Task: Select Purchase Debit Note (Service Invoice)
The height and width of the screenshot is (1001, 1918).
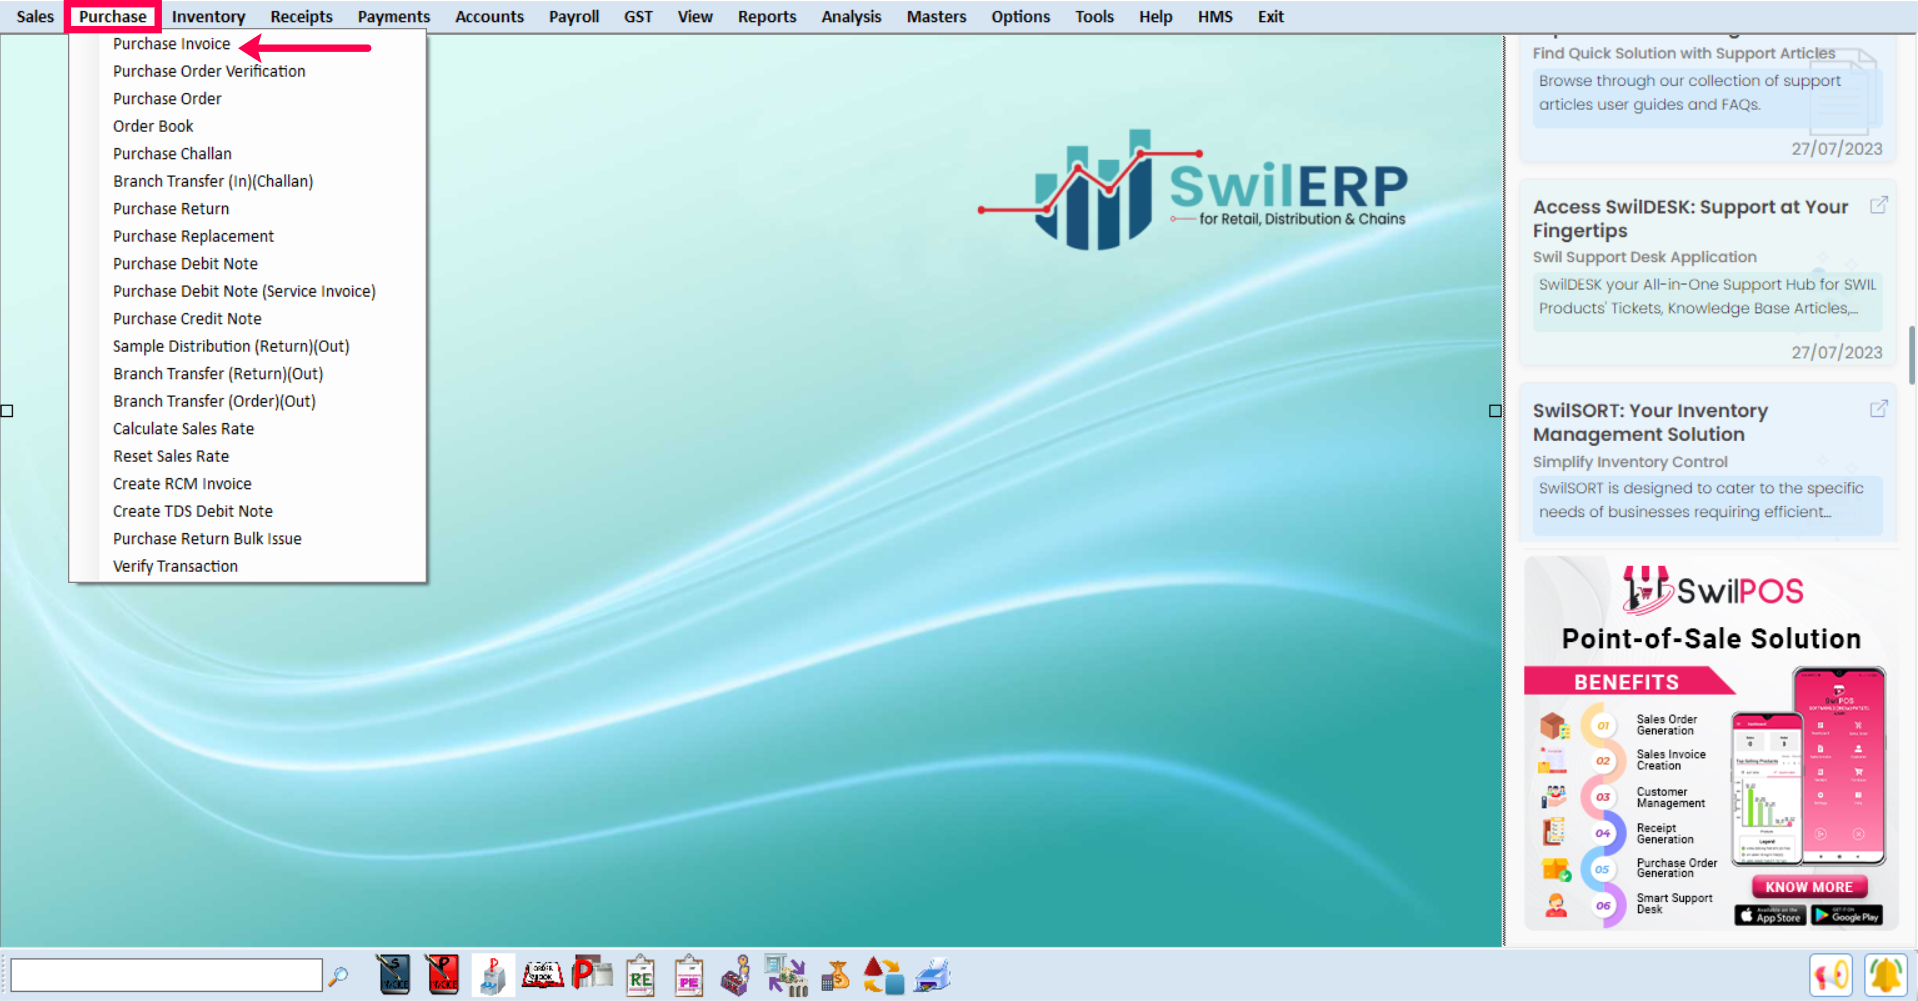Action: click(x=244, y=291)
